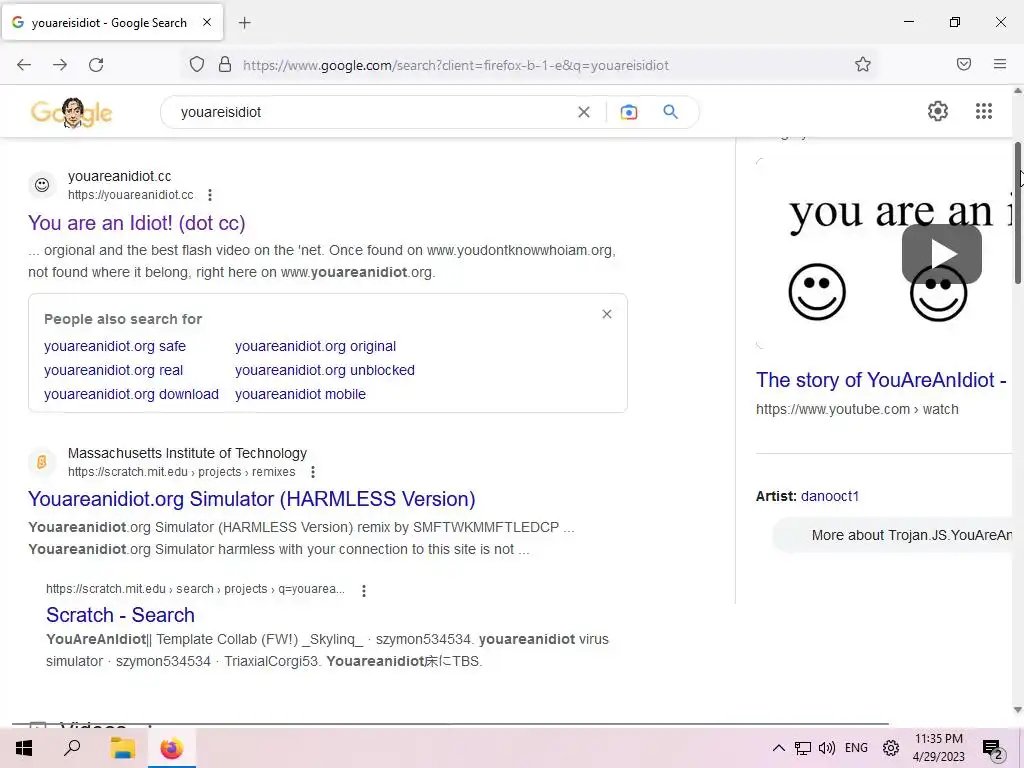The height and width of the screenshot is (768, 1024).
Task: Open Windows taskbar search
Action: point(72,748)
